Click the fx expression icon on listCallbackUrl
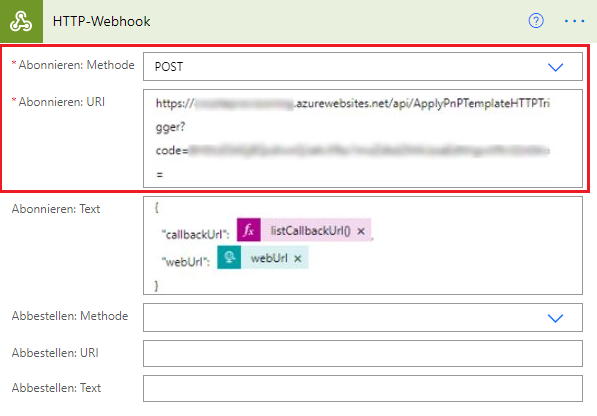 (x=249, y=230)
